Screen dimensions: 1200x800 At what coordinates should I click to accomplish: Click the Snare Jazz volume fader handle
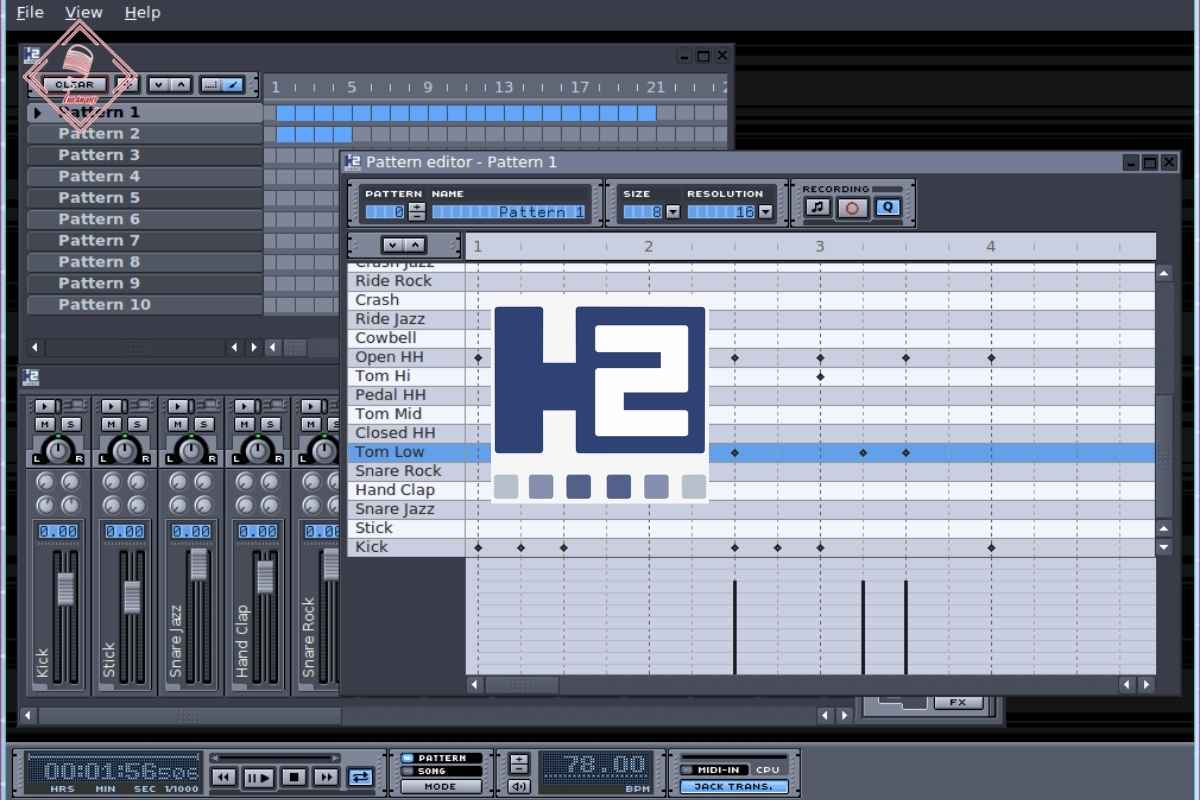point(199,564)
